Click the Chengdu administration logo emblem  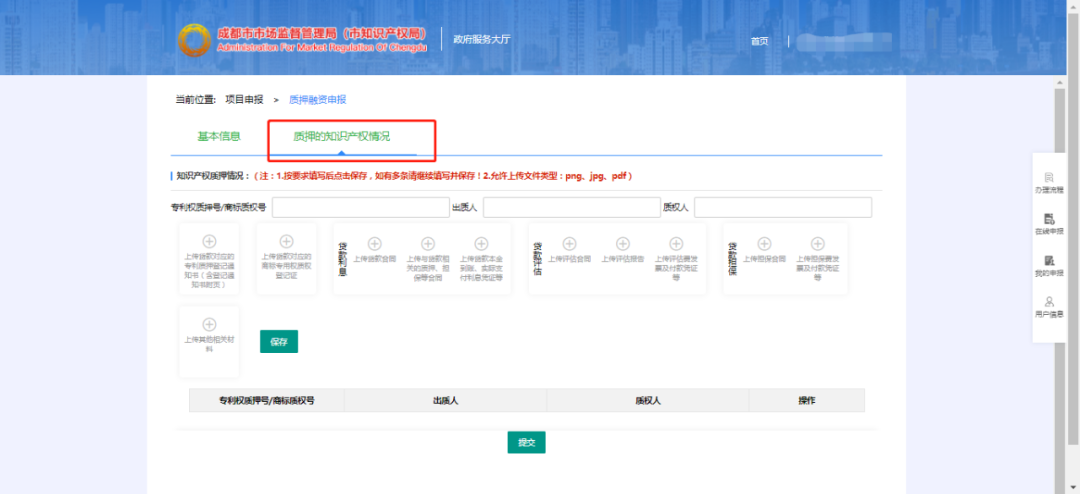194,40
